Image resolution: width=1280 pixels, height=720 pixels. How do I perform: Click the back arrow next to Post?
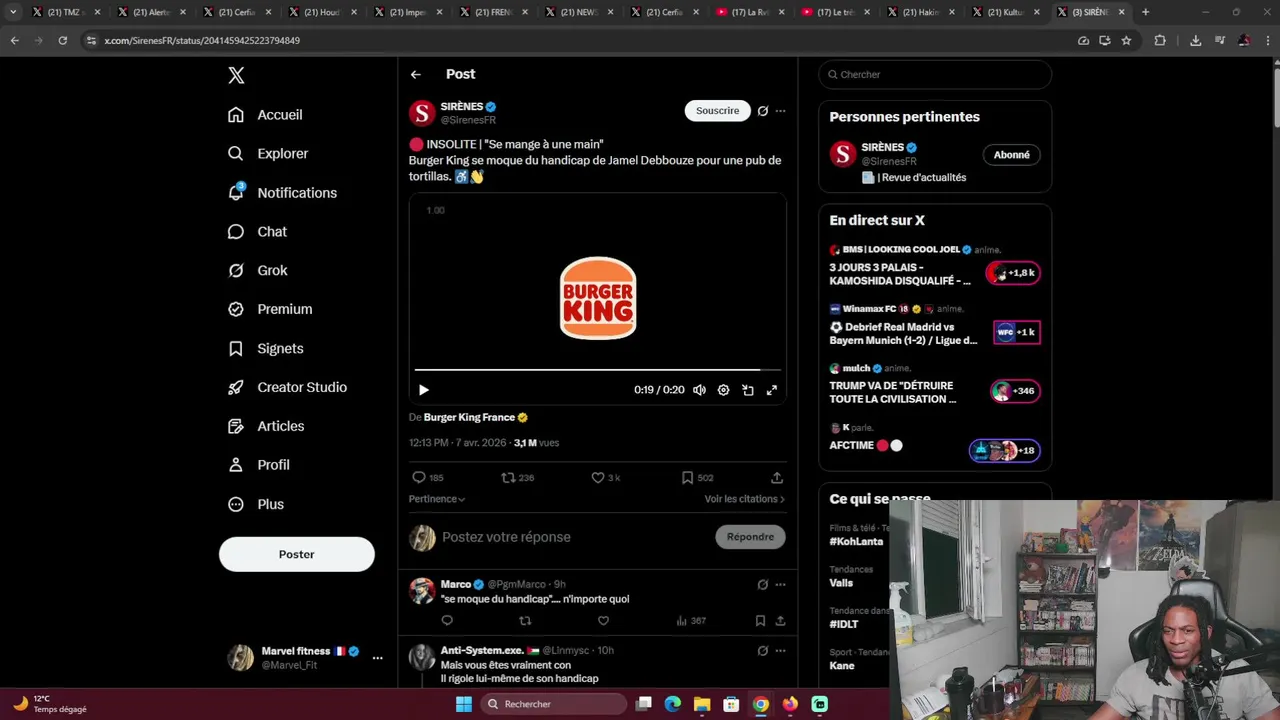415,74
